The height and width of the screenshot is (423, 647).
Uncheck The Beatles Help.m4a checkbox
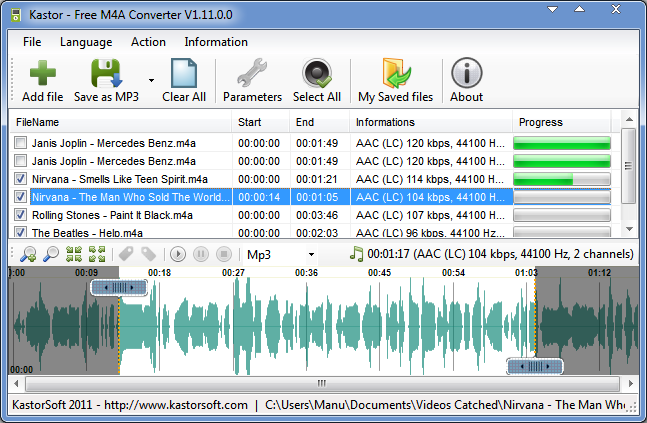tap(20, 232)
